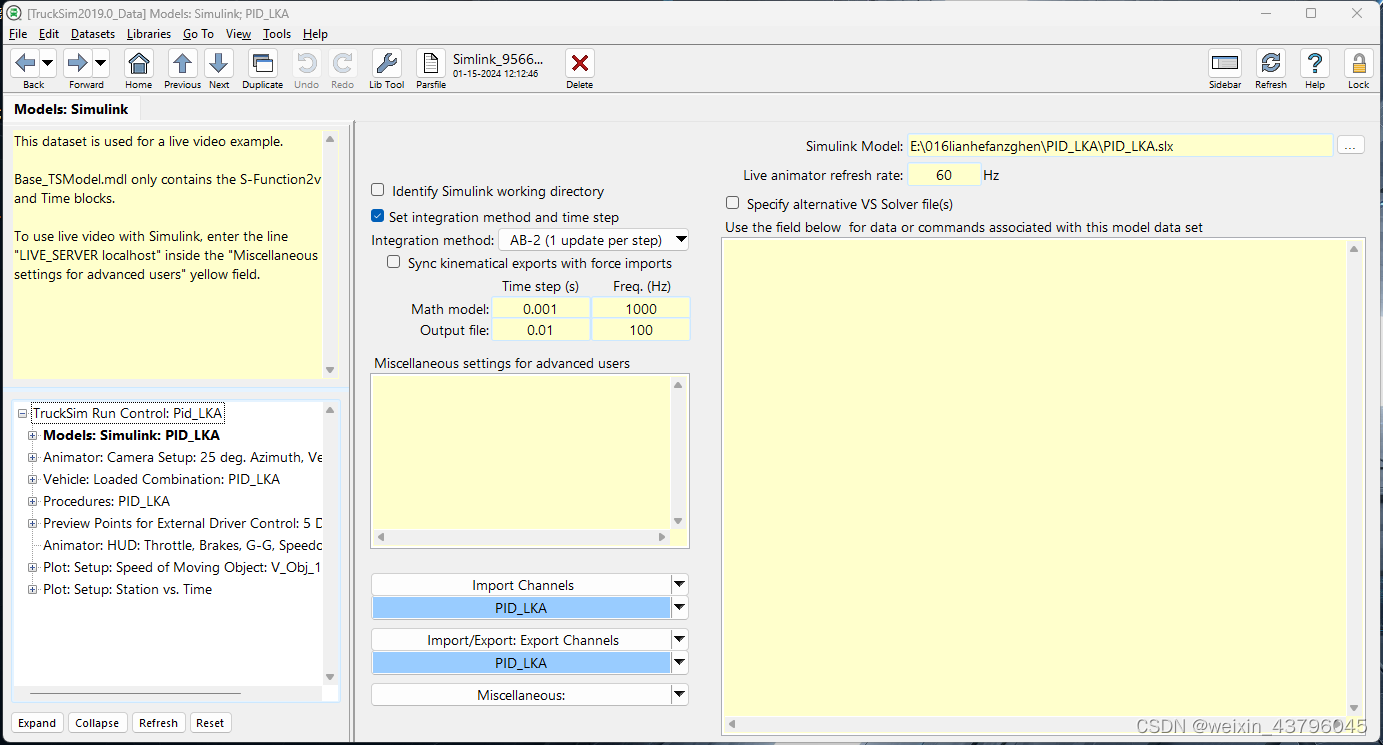Expand the Plot: Setup: Station vs. Time node

[x=33, y=589]
